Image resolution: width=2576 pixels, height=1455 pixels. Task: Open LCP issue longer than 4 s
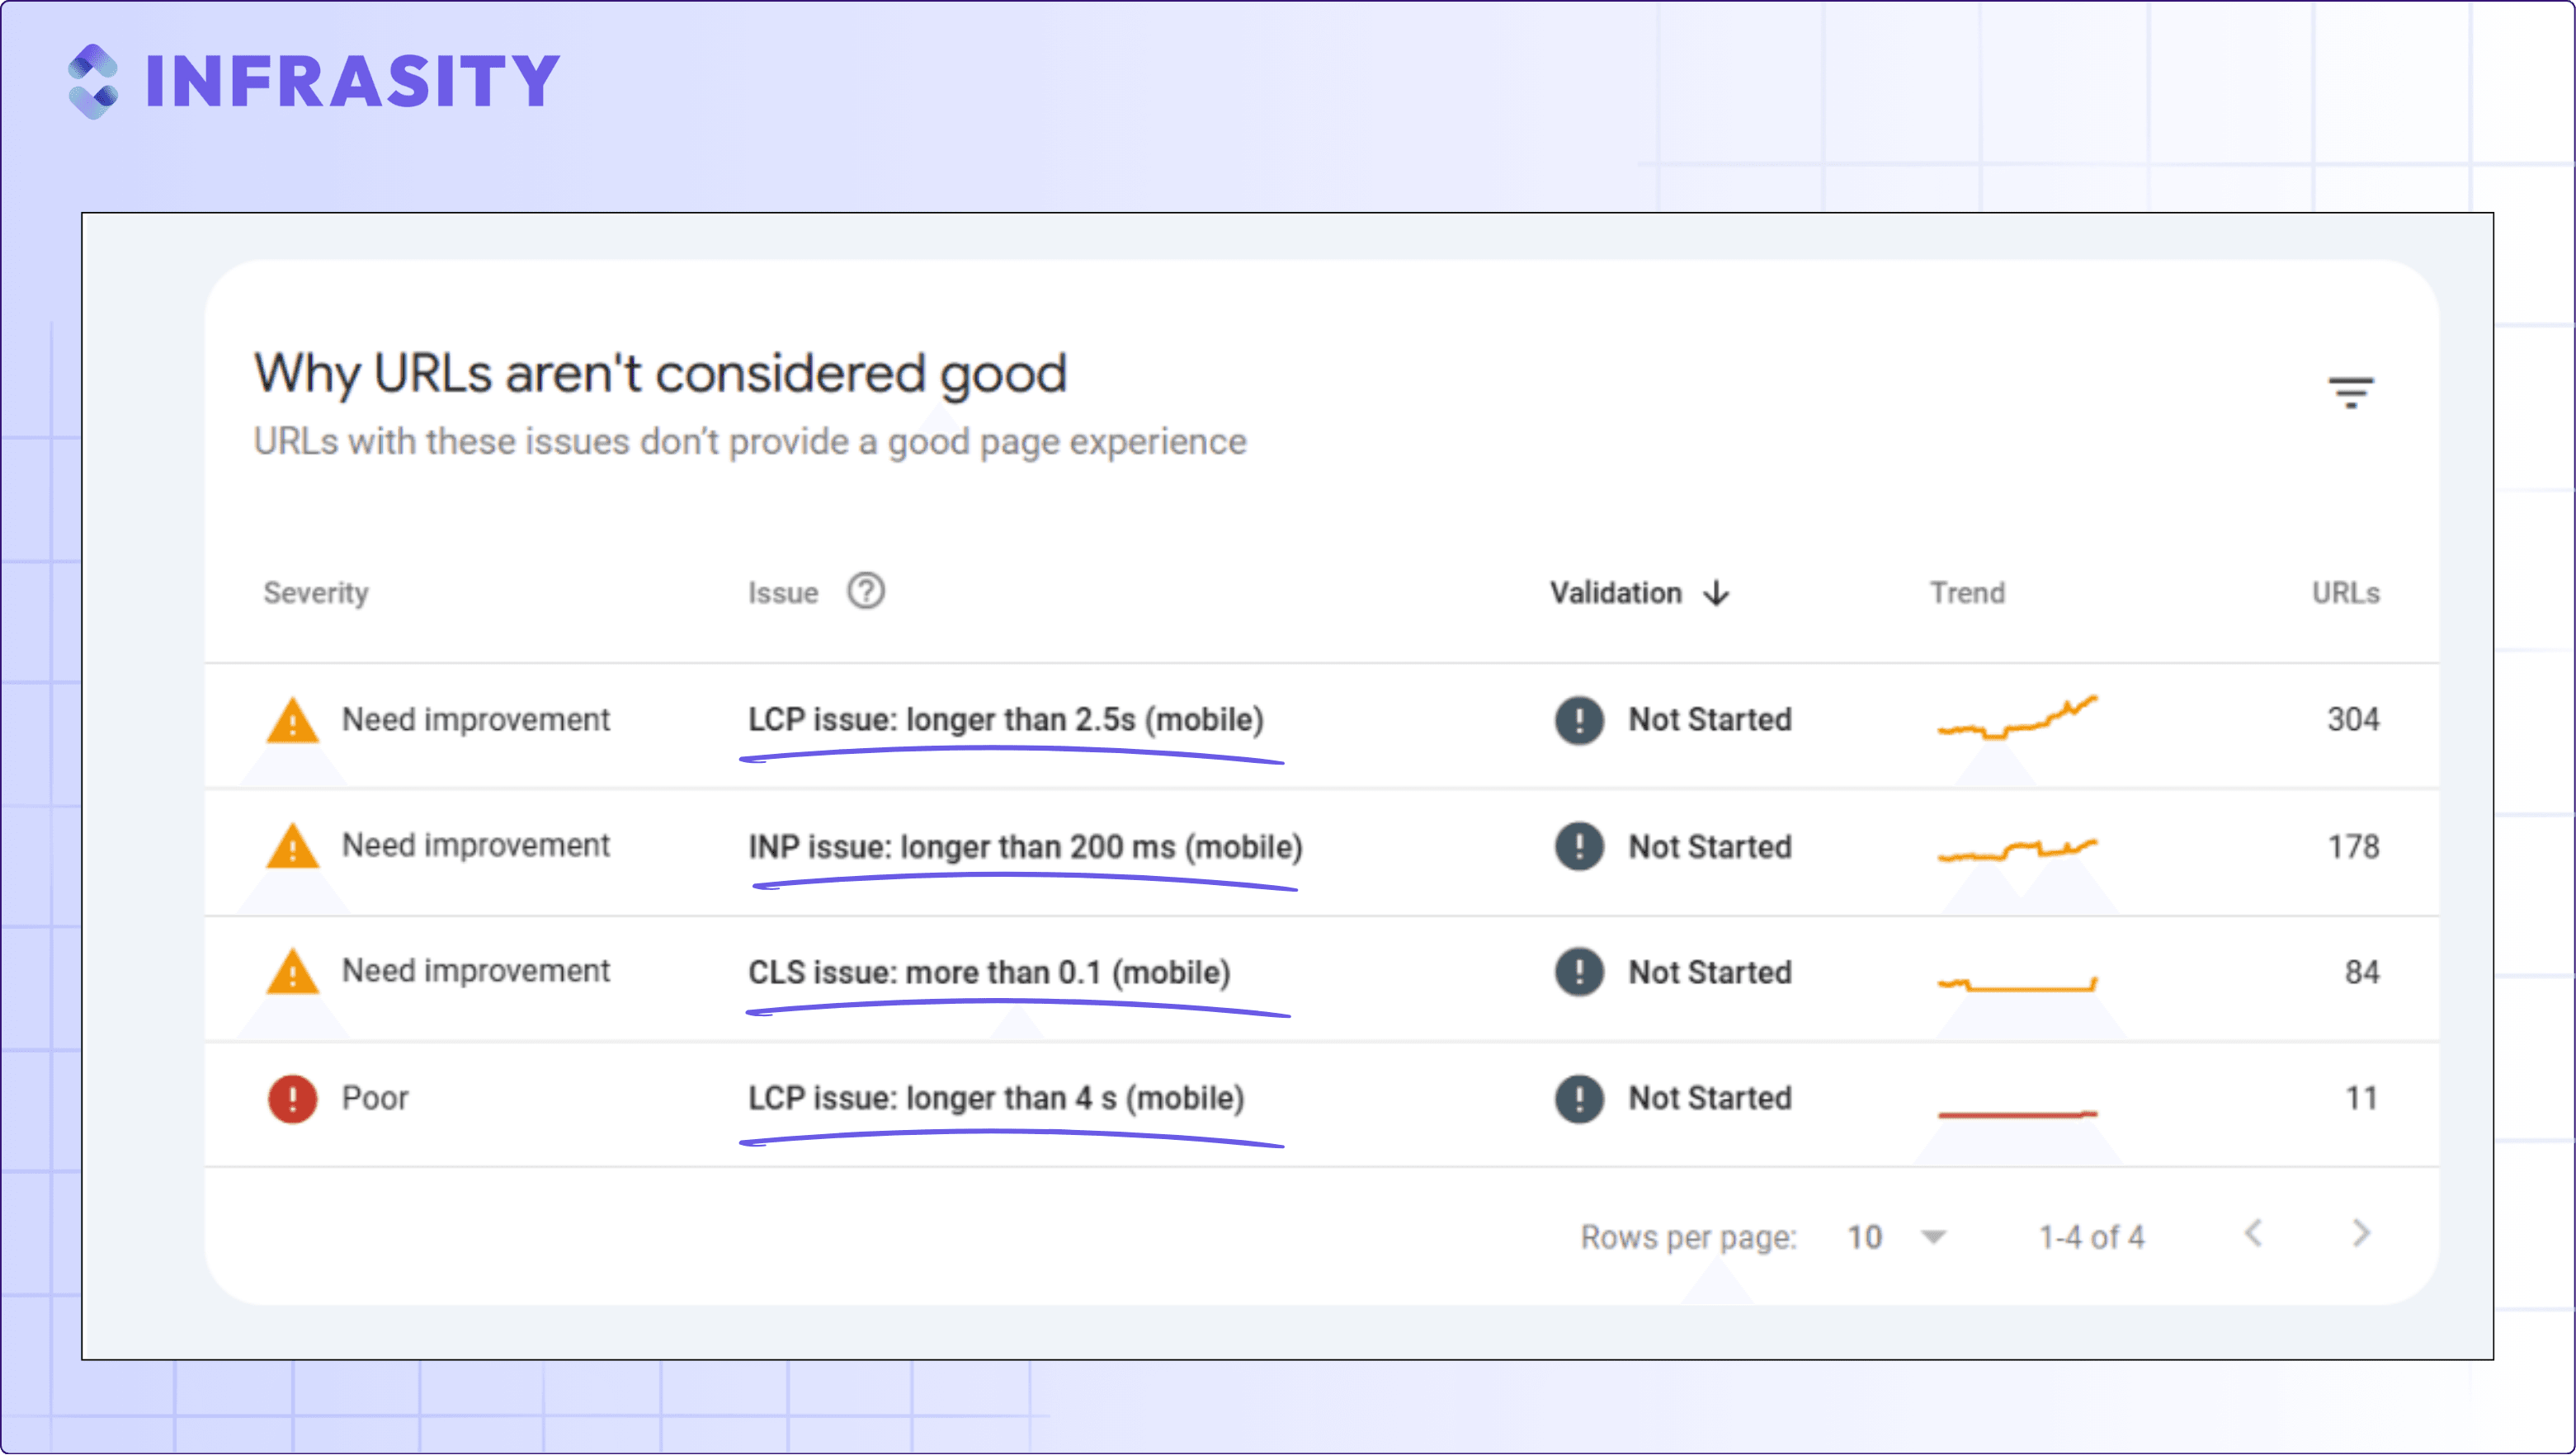tap(996, 1098)
